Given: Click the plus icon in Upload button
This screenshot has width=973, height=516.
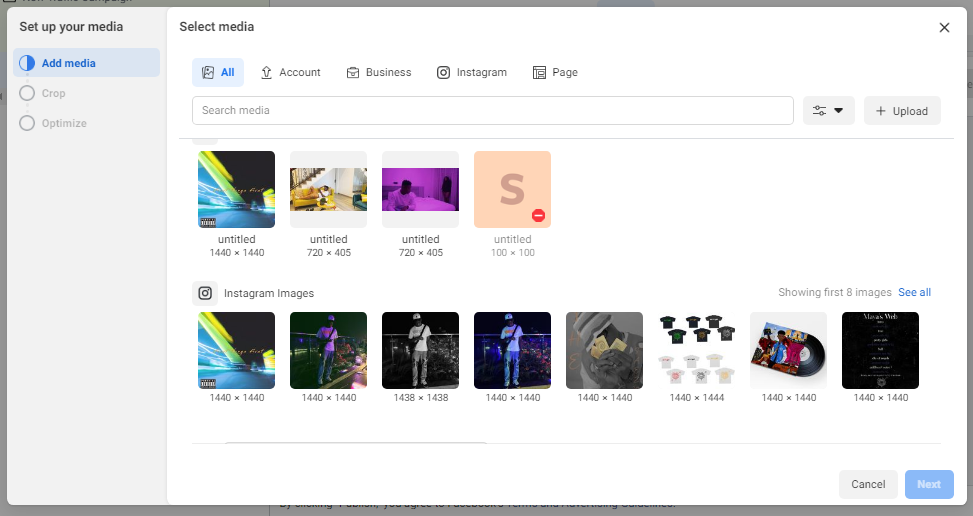Looking at the screenshot, I should click(x=881, y=110).
